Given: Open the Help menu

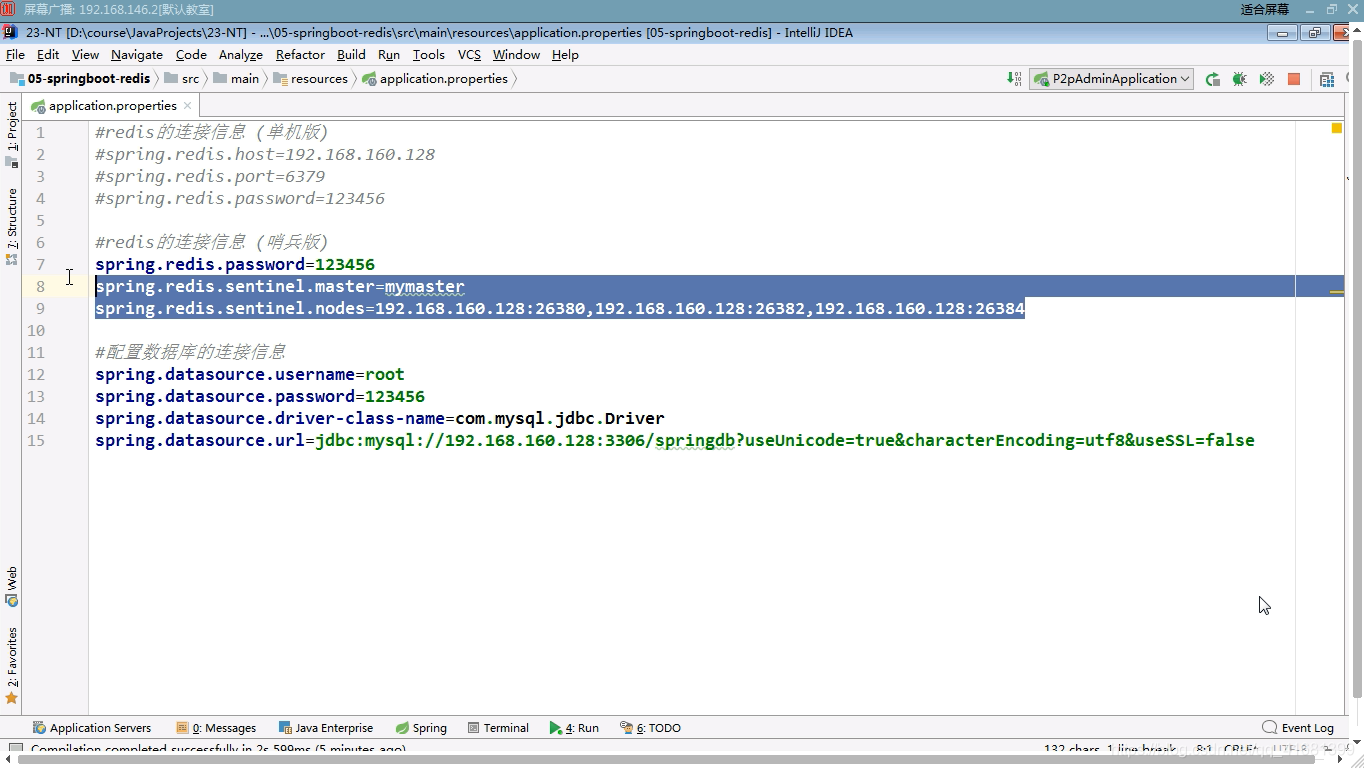Looking at the screenshot, I should [565, 55].
